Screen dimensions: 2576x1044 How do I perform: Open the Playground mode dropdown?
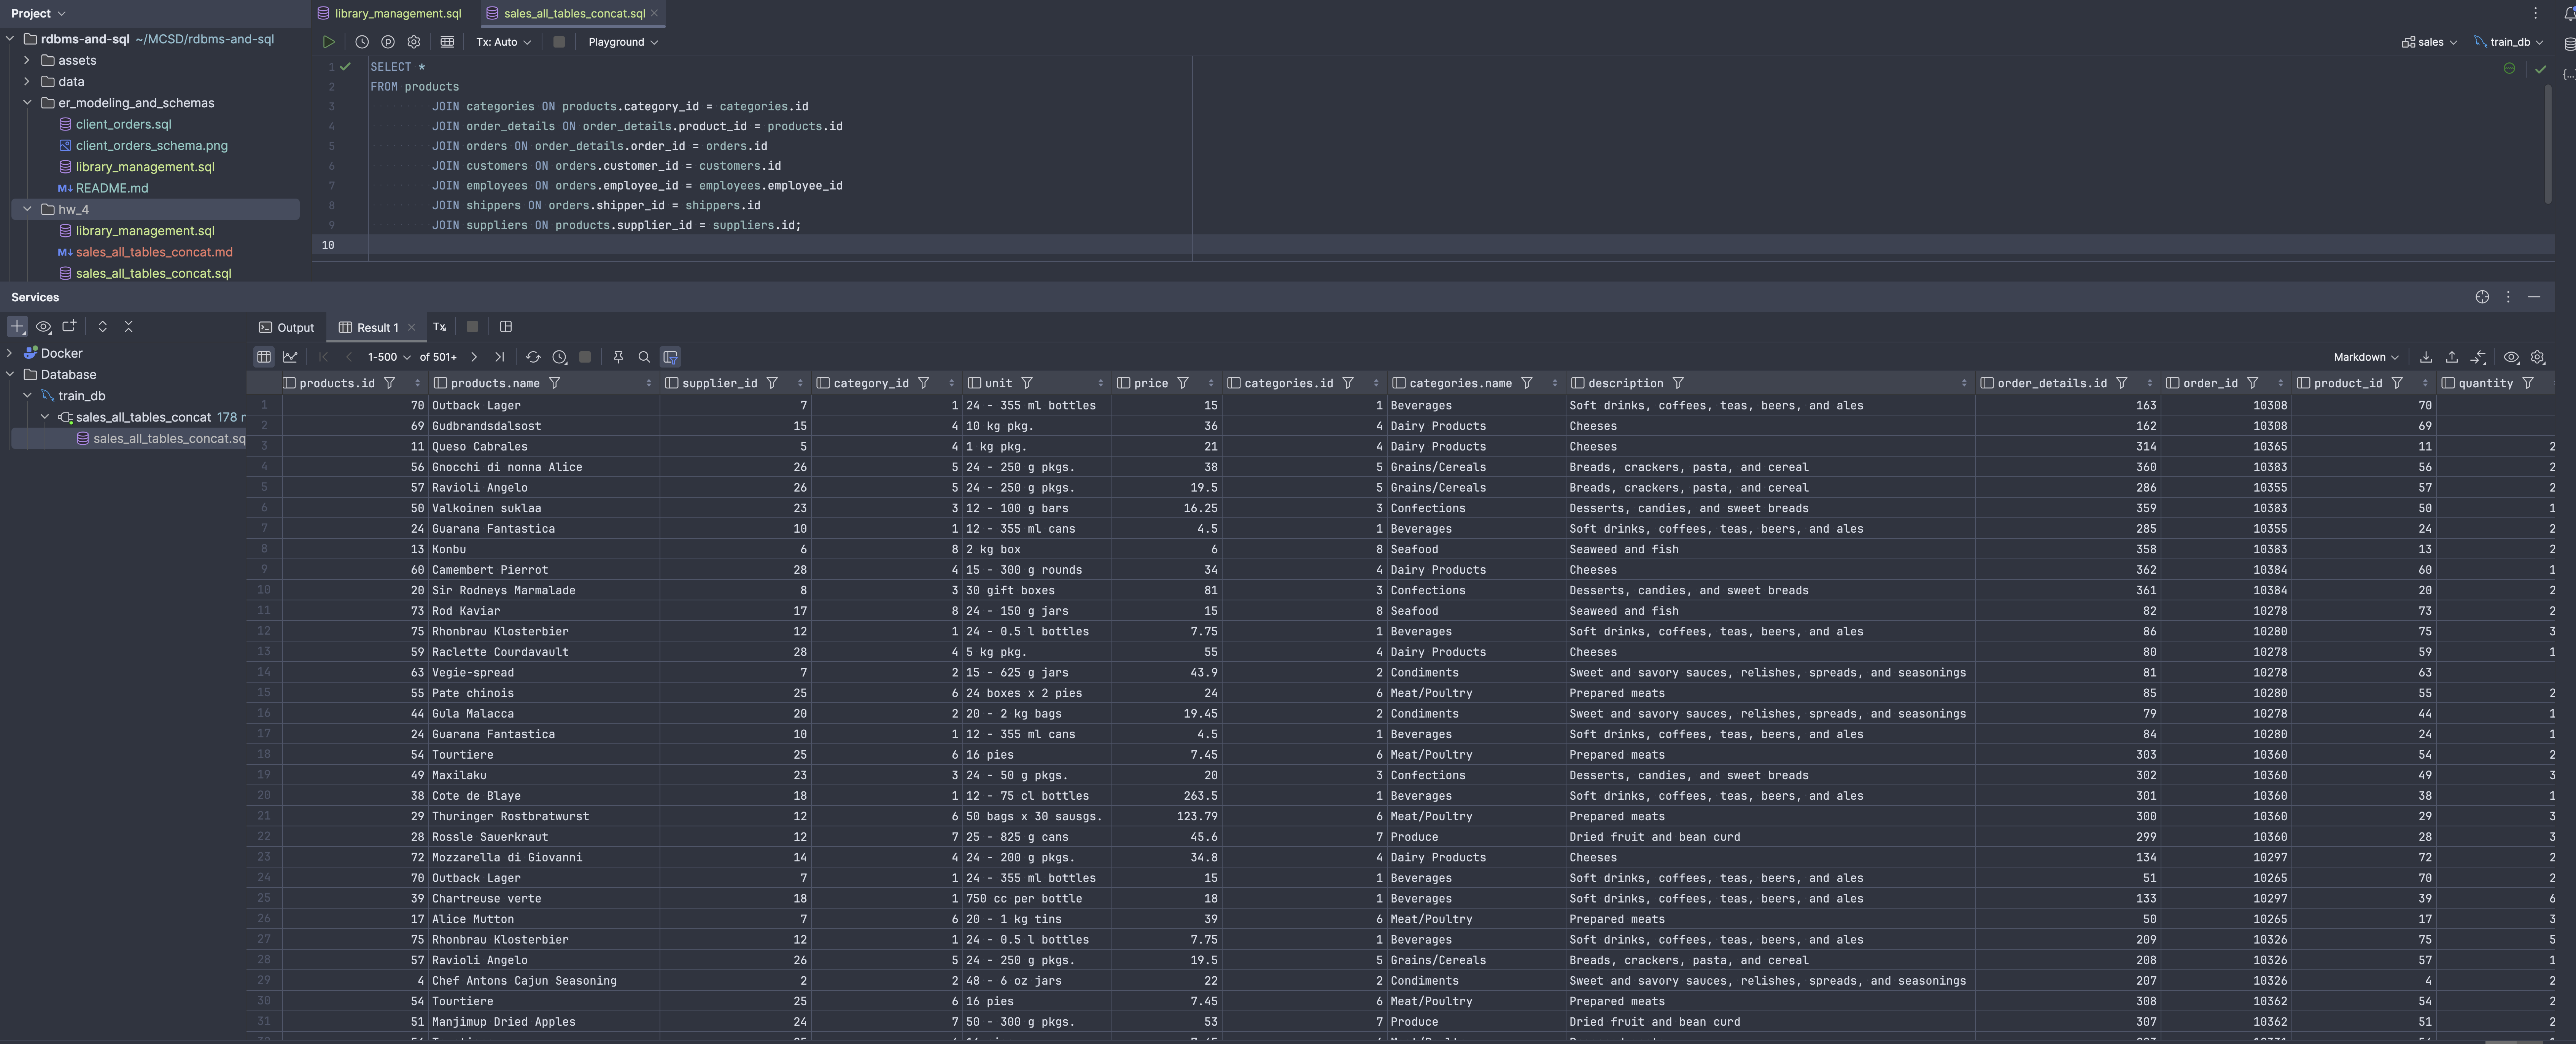(622, 42)
